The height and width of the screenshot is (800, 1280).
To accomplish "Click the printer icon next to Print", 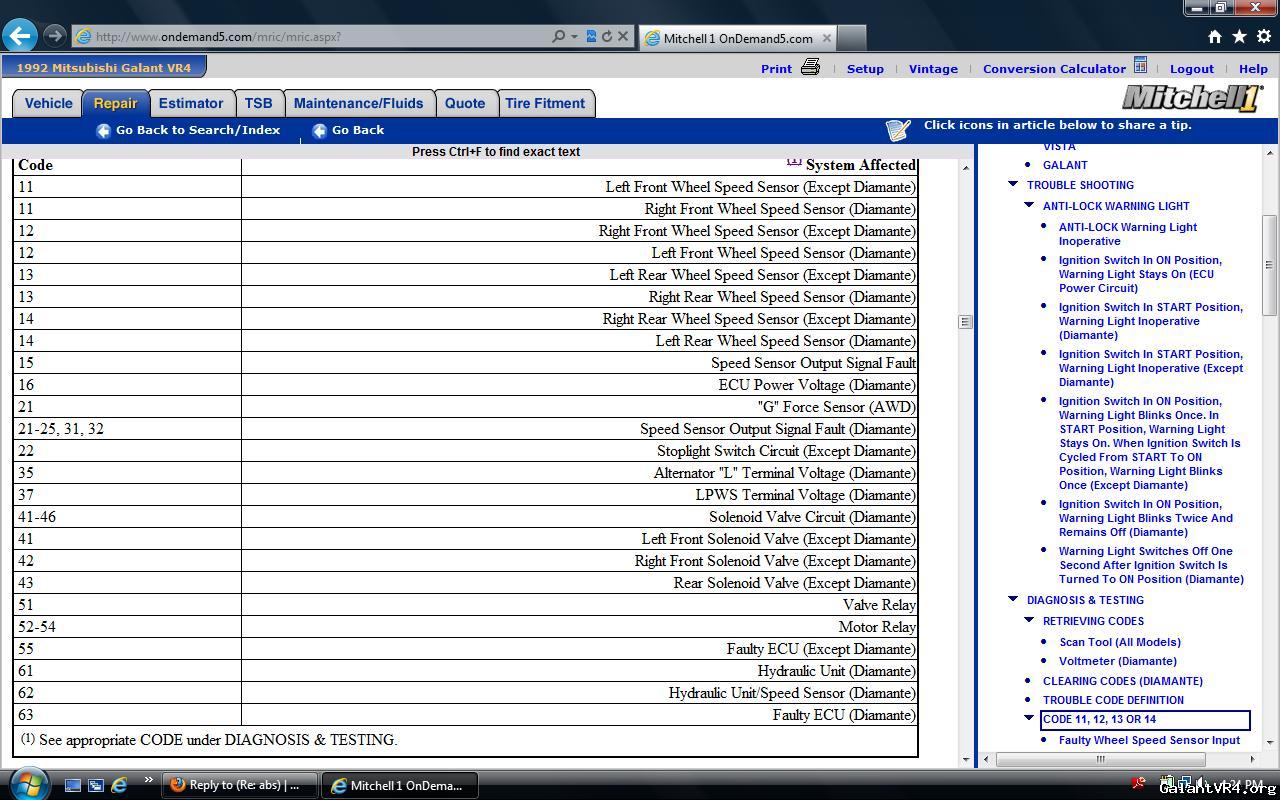I will click(x=810, y=67).
